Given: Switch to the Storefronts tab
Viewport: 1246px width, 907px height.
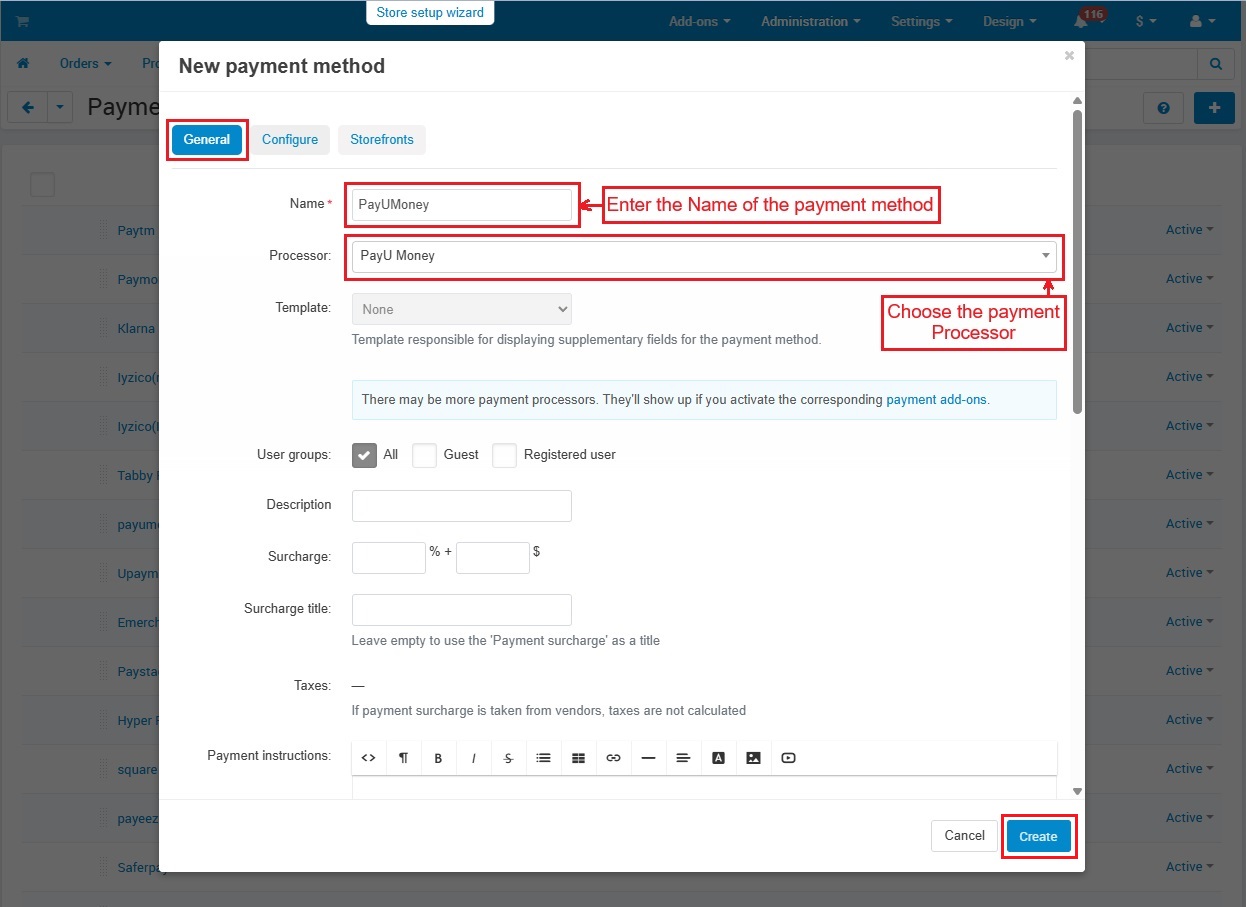Looking at the screenshot, I should click(x=382, y=140).
